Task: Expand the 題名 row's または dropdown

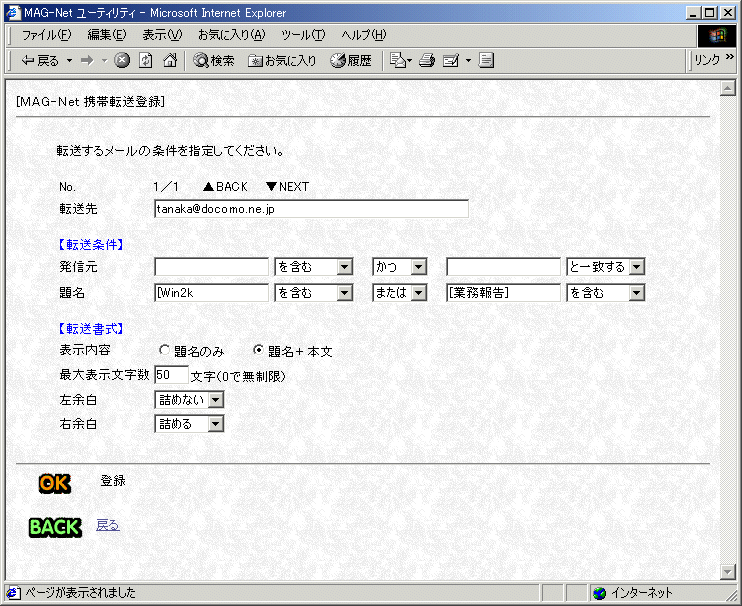Action: click(x=400, y=293)
